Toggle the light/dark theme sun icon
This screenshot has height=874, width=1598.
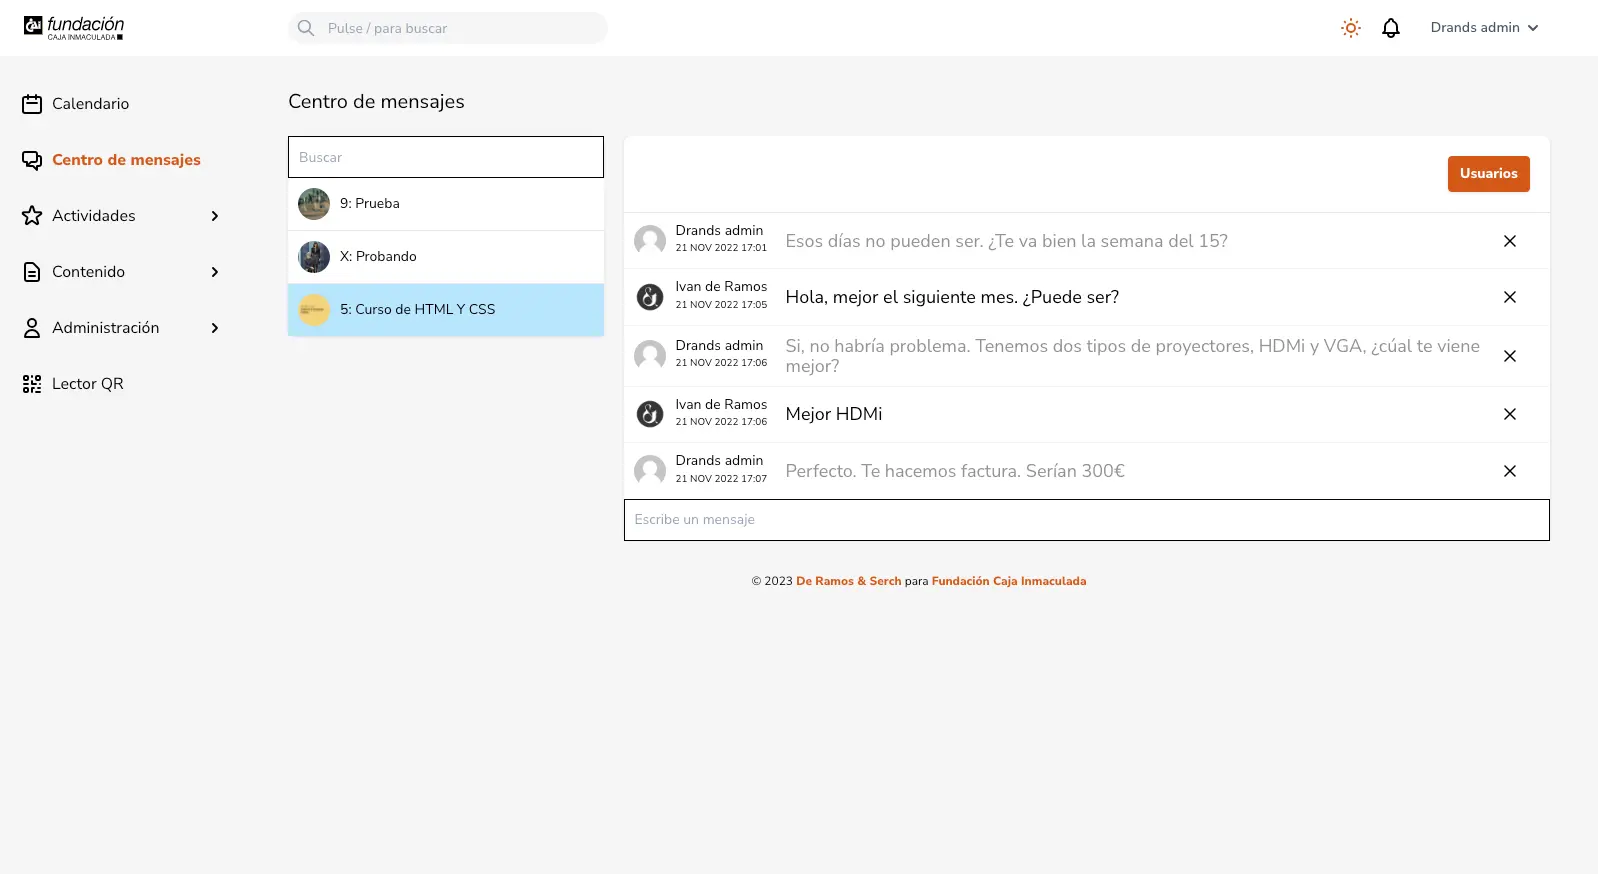click(x=1350, y=28)
